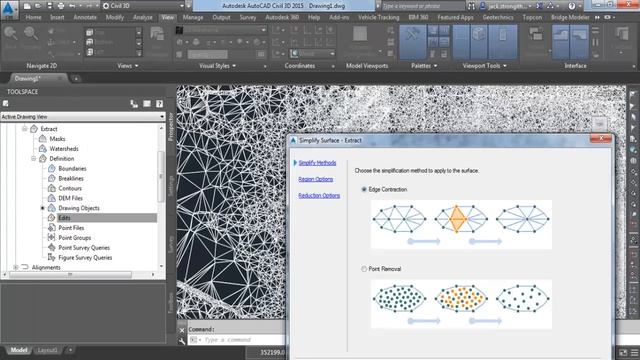Expand the Visual Styles panel dropdown
640x360 pixels.
pyautogui.click(x=234, y=66)
